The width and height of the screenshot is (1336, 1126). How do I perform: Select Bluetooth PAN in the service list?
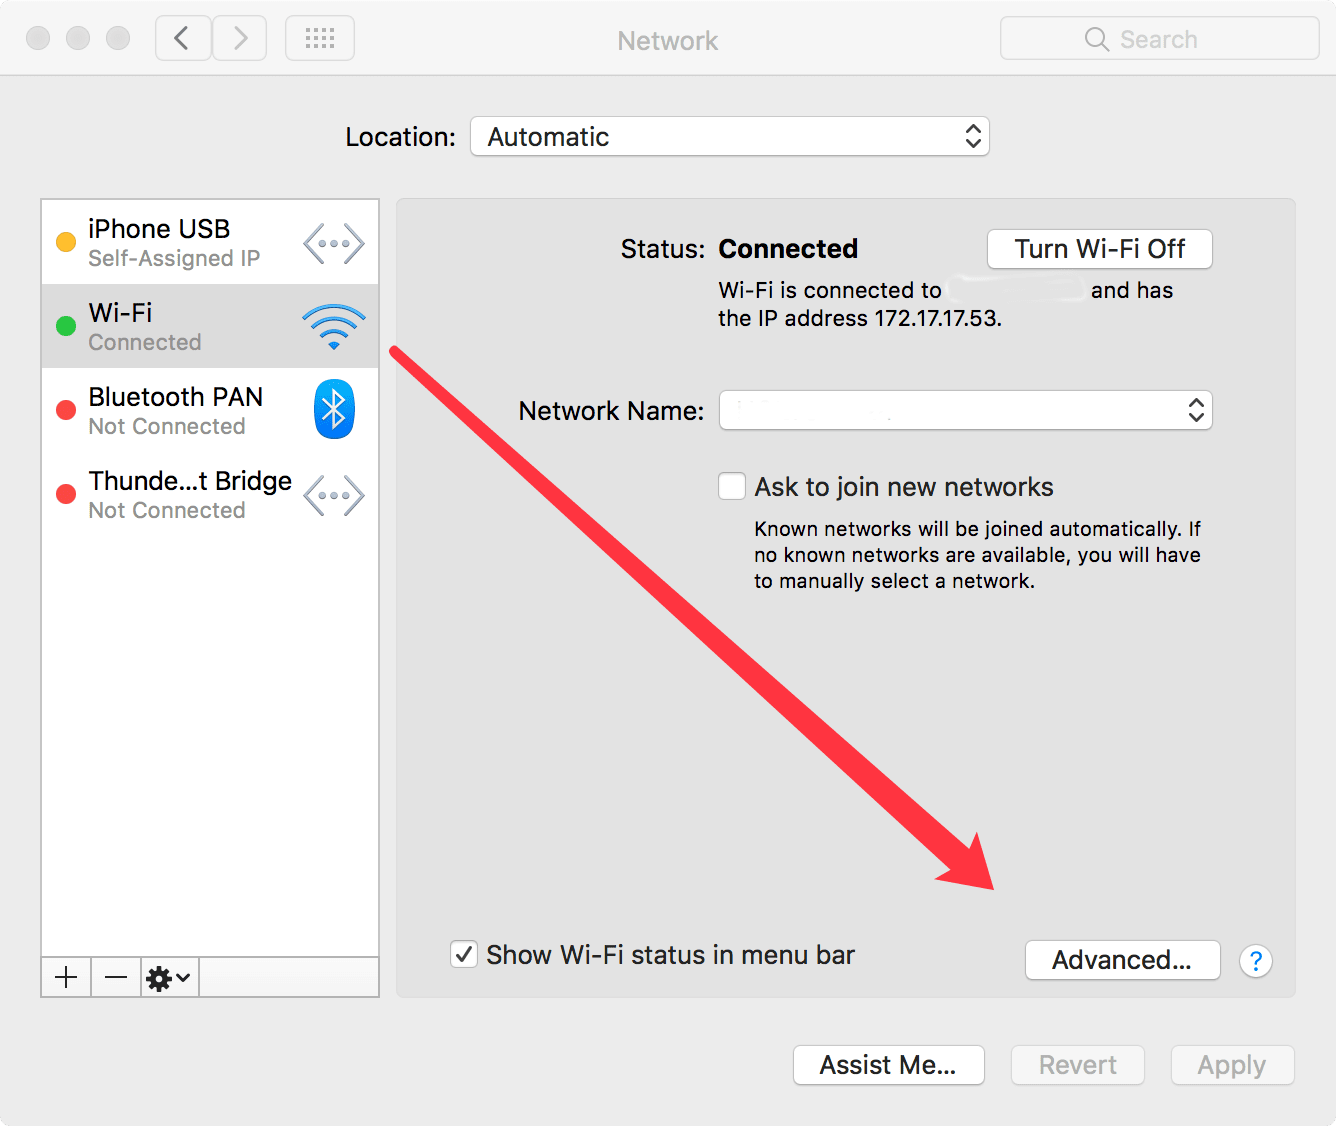click(210, 410)
